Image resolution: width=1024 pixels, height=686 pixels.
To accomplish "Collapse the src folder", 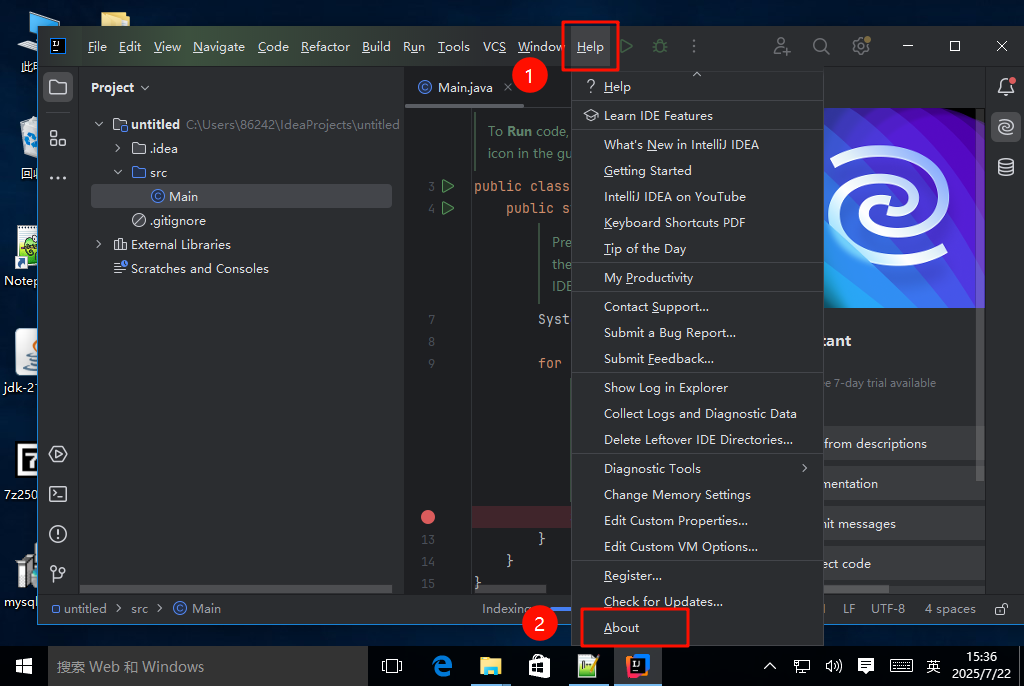I will click(118, 172).
